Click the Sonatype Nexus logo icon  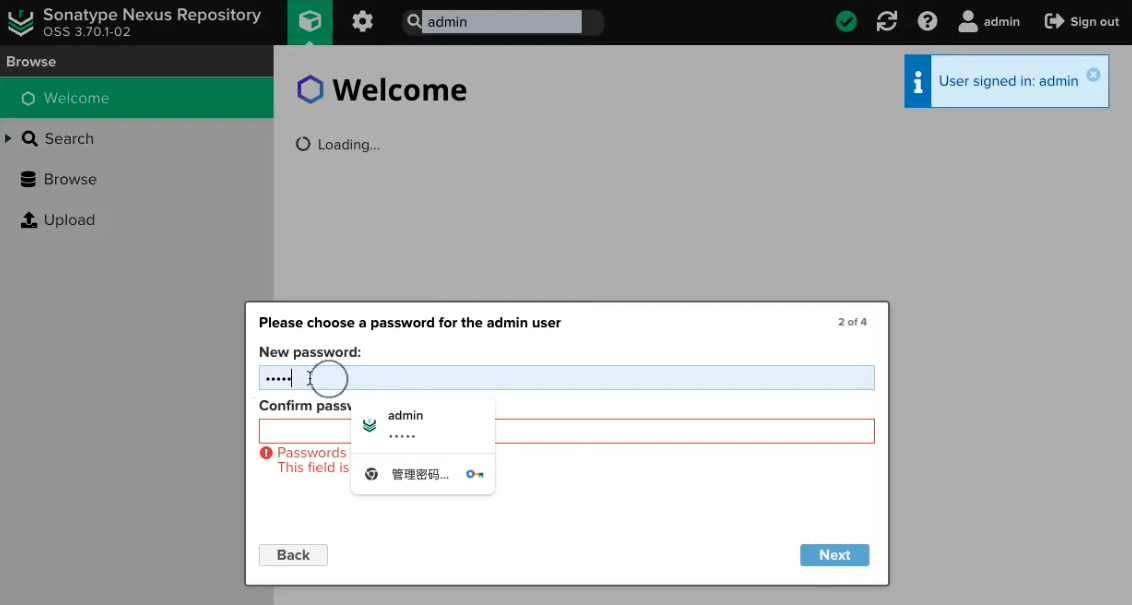point(21,22)
